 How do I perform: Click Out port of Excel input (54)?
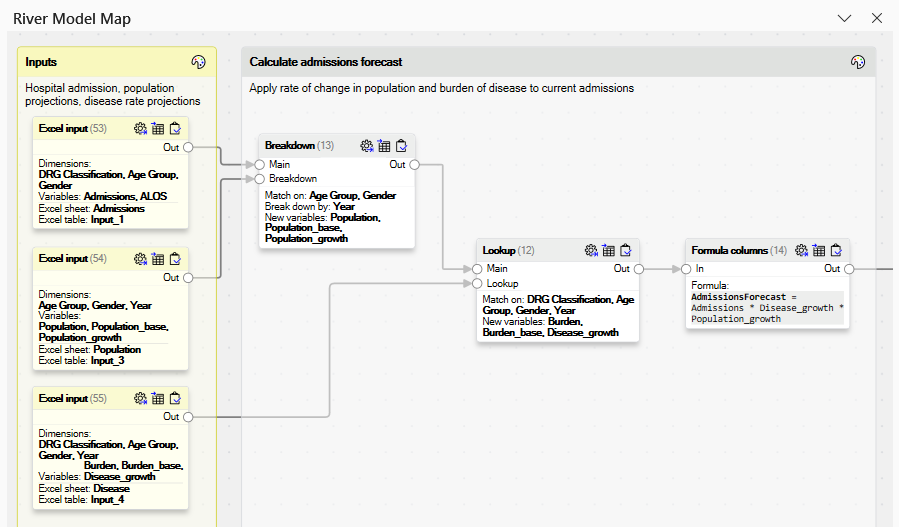pyautogui.click(x=188, y=278)
